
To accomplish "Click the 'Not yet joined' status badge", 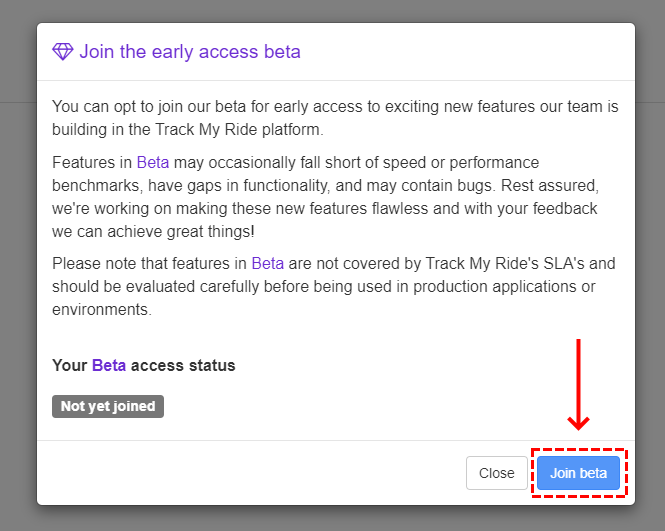I will tap(108, 406).
